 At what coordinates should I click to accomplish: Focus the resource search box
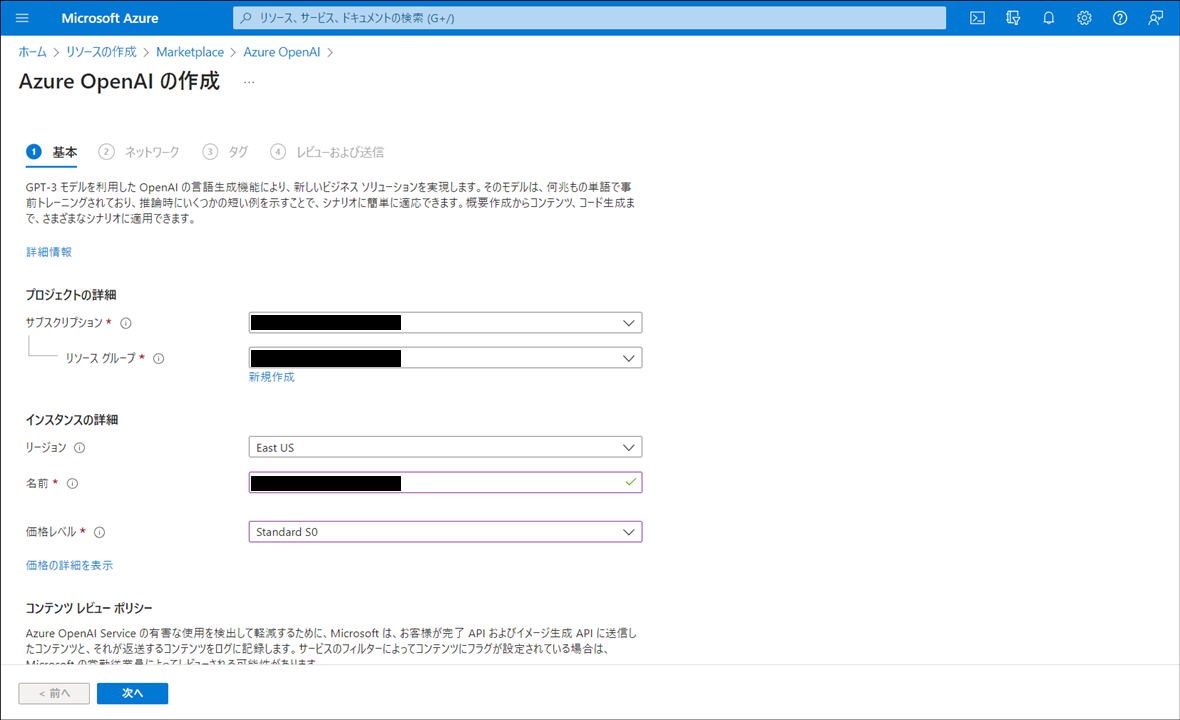(589, 18)
